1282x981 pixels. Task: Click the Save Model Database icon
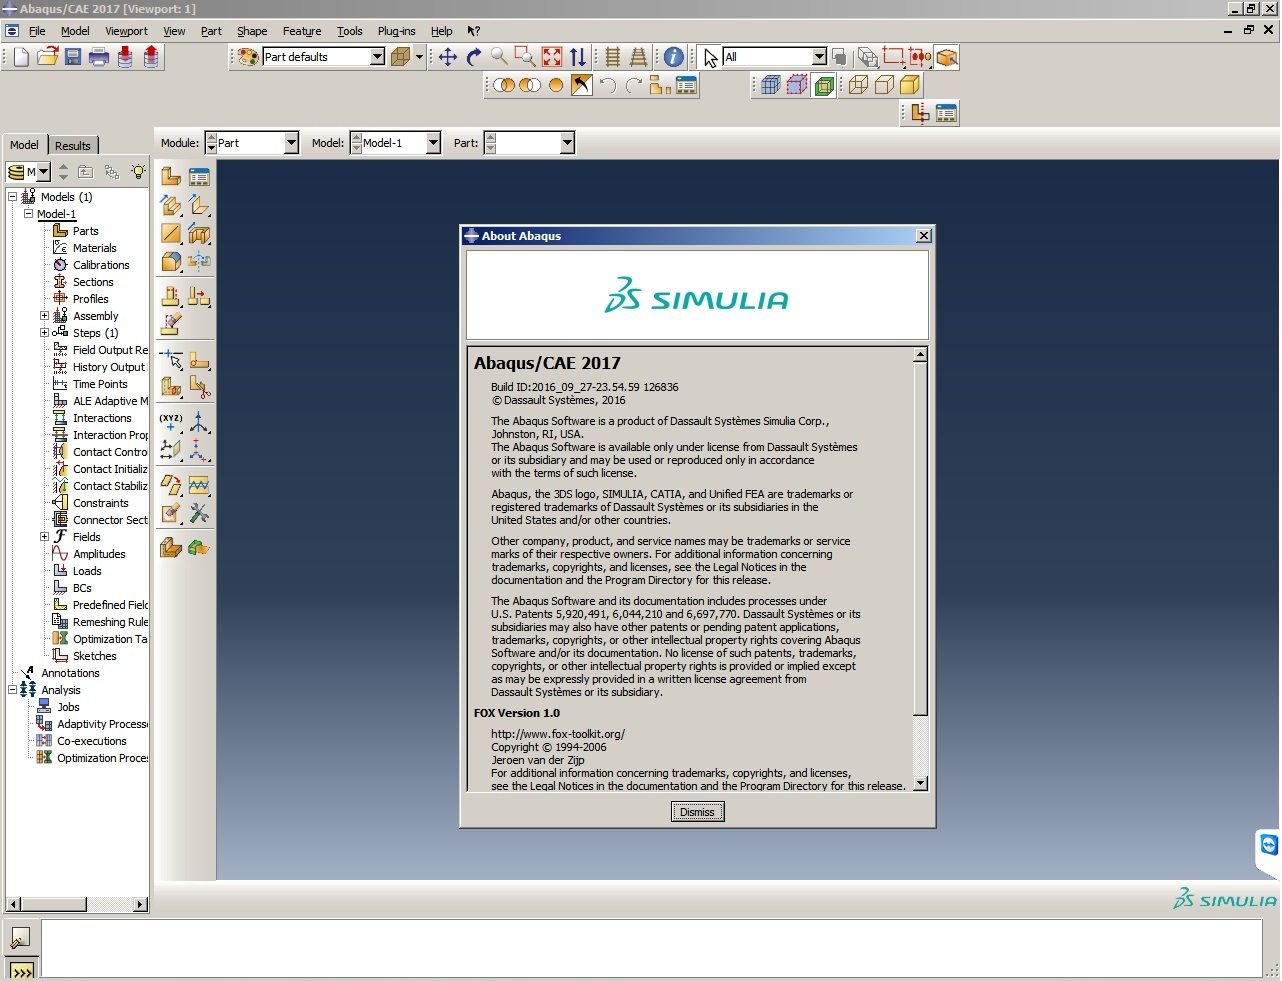[x=73, y=57]
